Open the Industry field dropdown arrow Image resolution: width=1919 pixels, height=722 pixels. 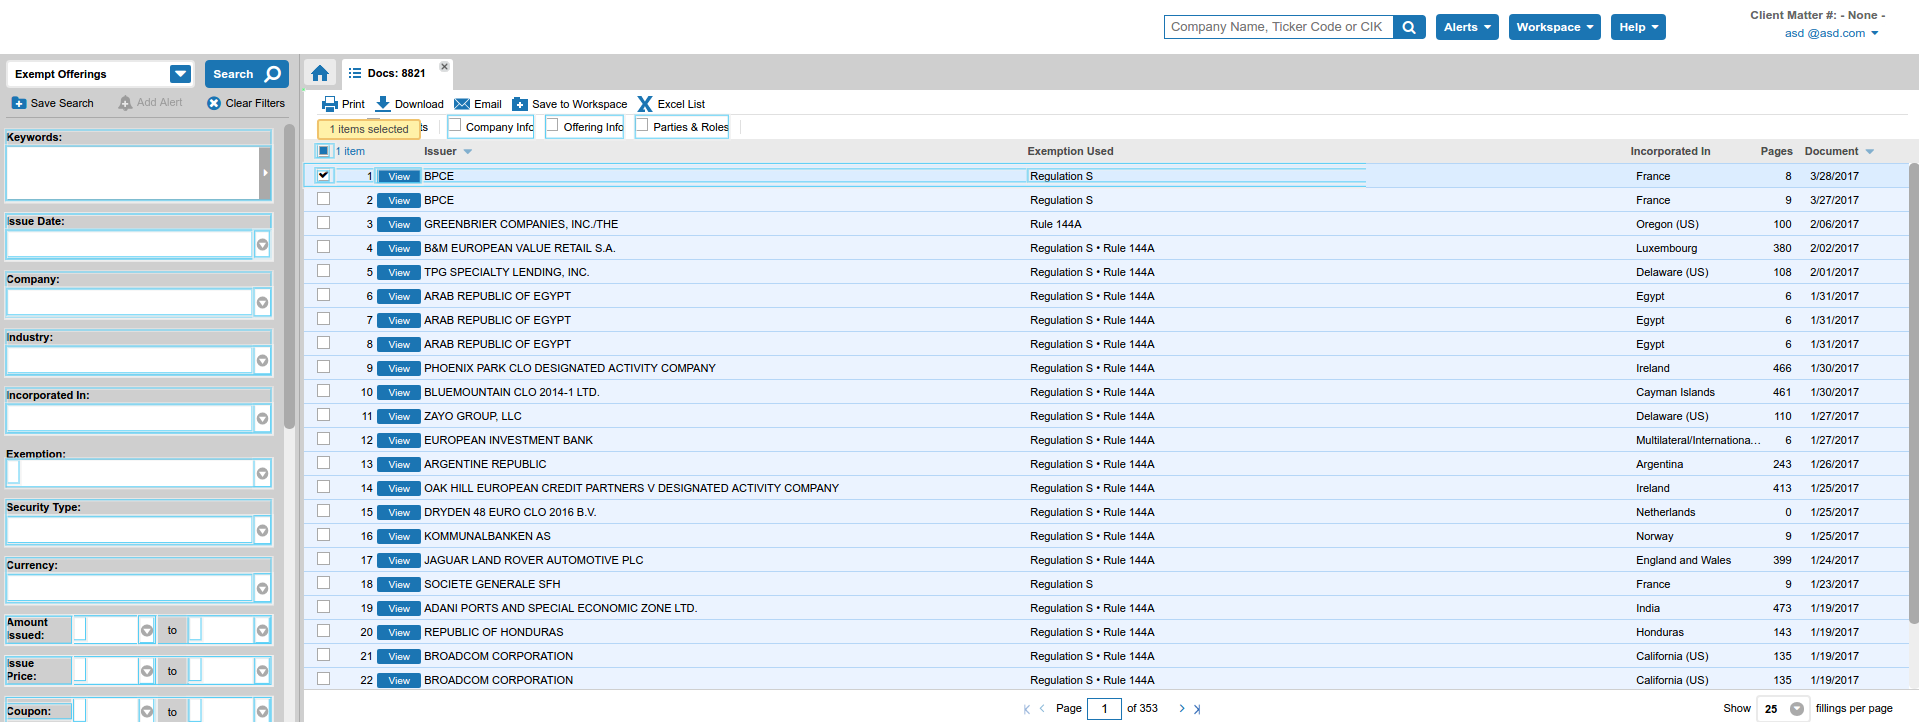point(262,361)
